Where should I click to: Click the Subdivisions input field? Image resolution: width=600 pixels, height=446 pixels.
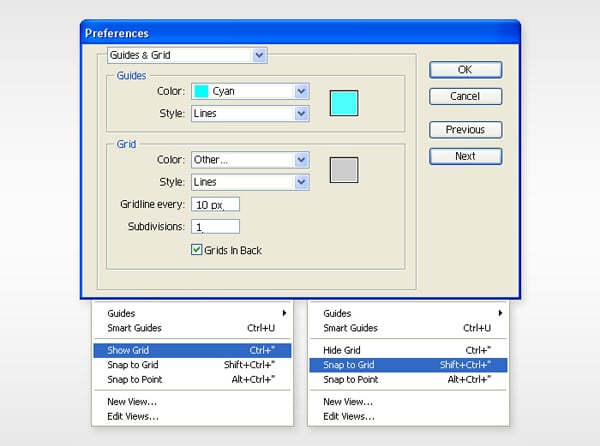(215, 227)
